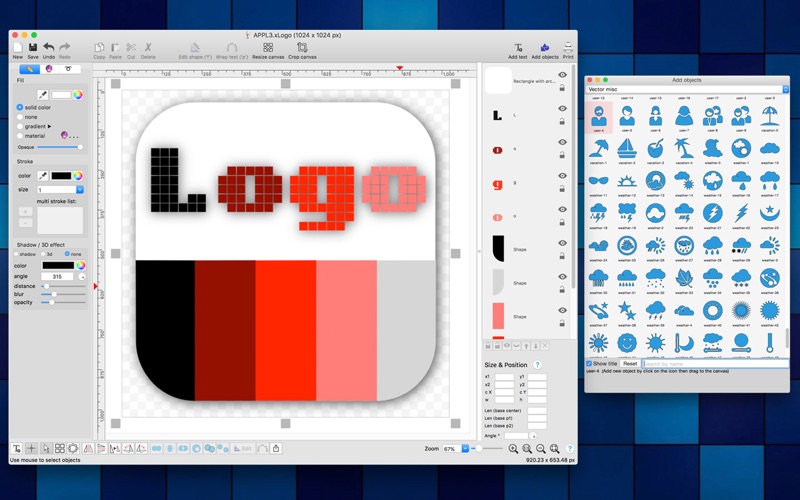Screen dimensions: 800x500
Task: Hide the 'L' layer using its eye icon
Action: [x=563, y=109]
